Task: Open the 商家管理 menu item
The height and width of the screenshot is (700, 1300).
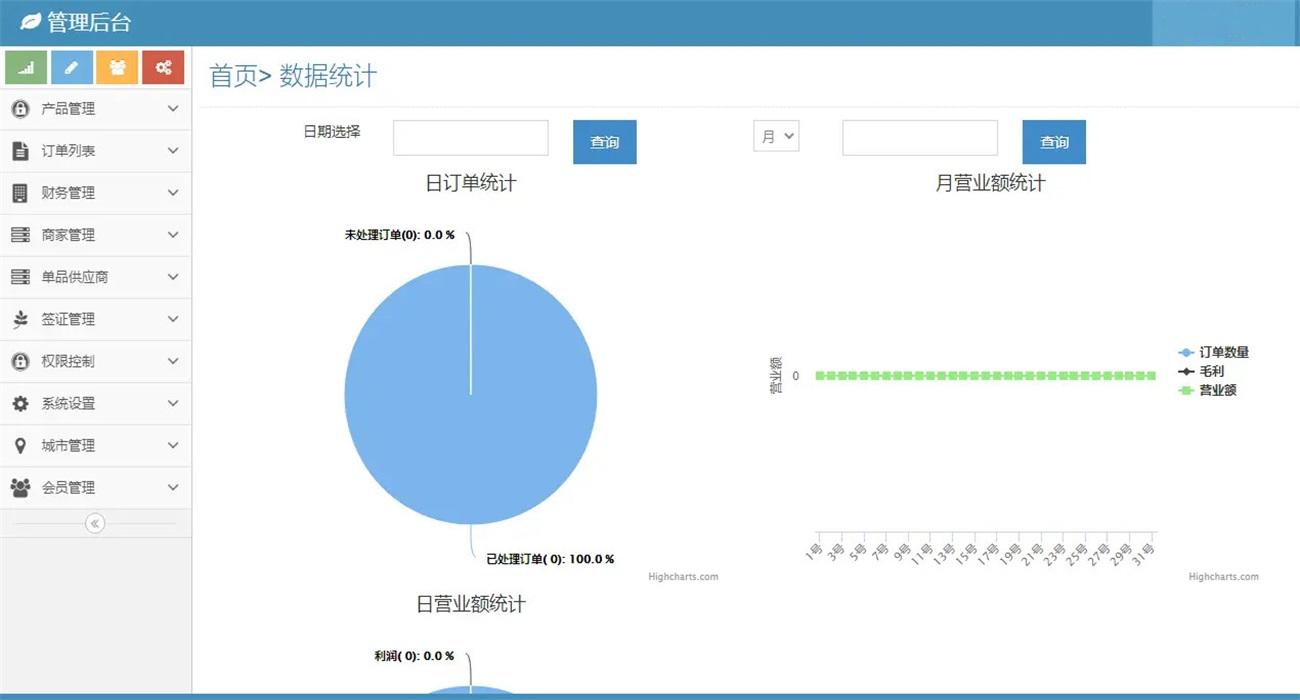Action: point(95,235)
